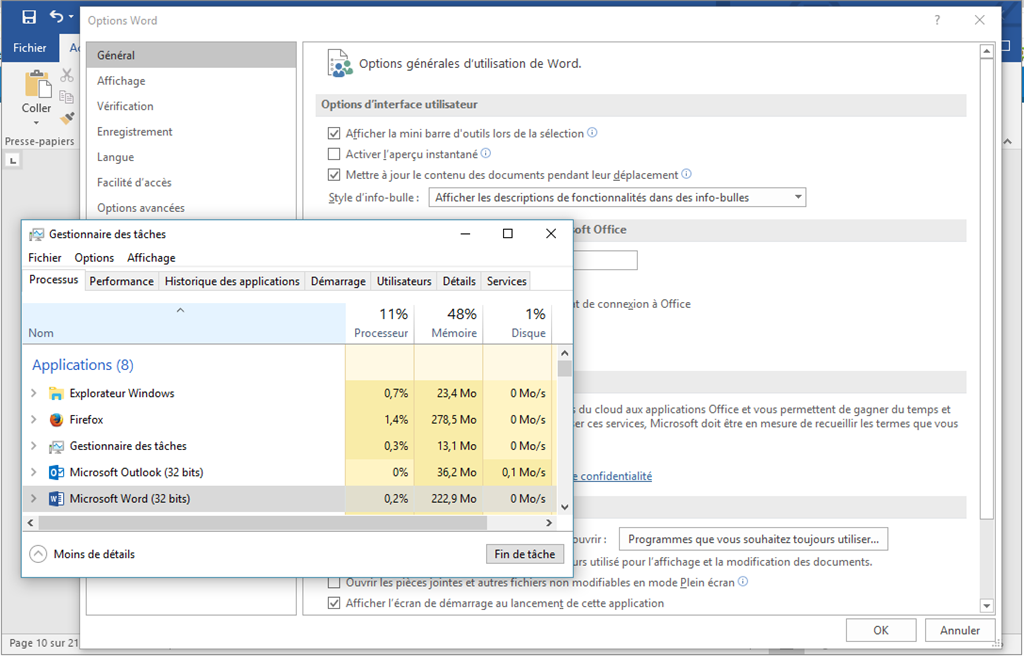Viewport: 1024px width, 656px height.
Task: Click the Copy icon in Presse-papiers
Action: coord(67,97)
